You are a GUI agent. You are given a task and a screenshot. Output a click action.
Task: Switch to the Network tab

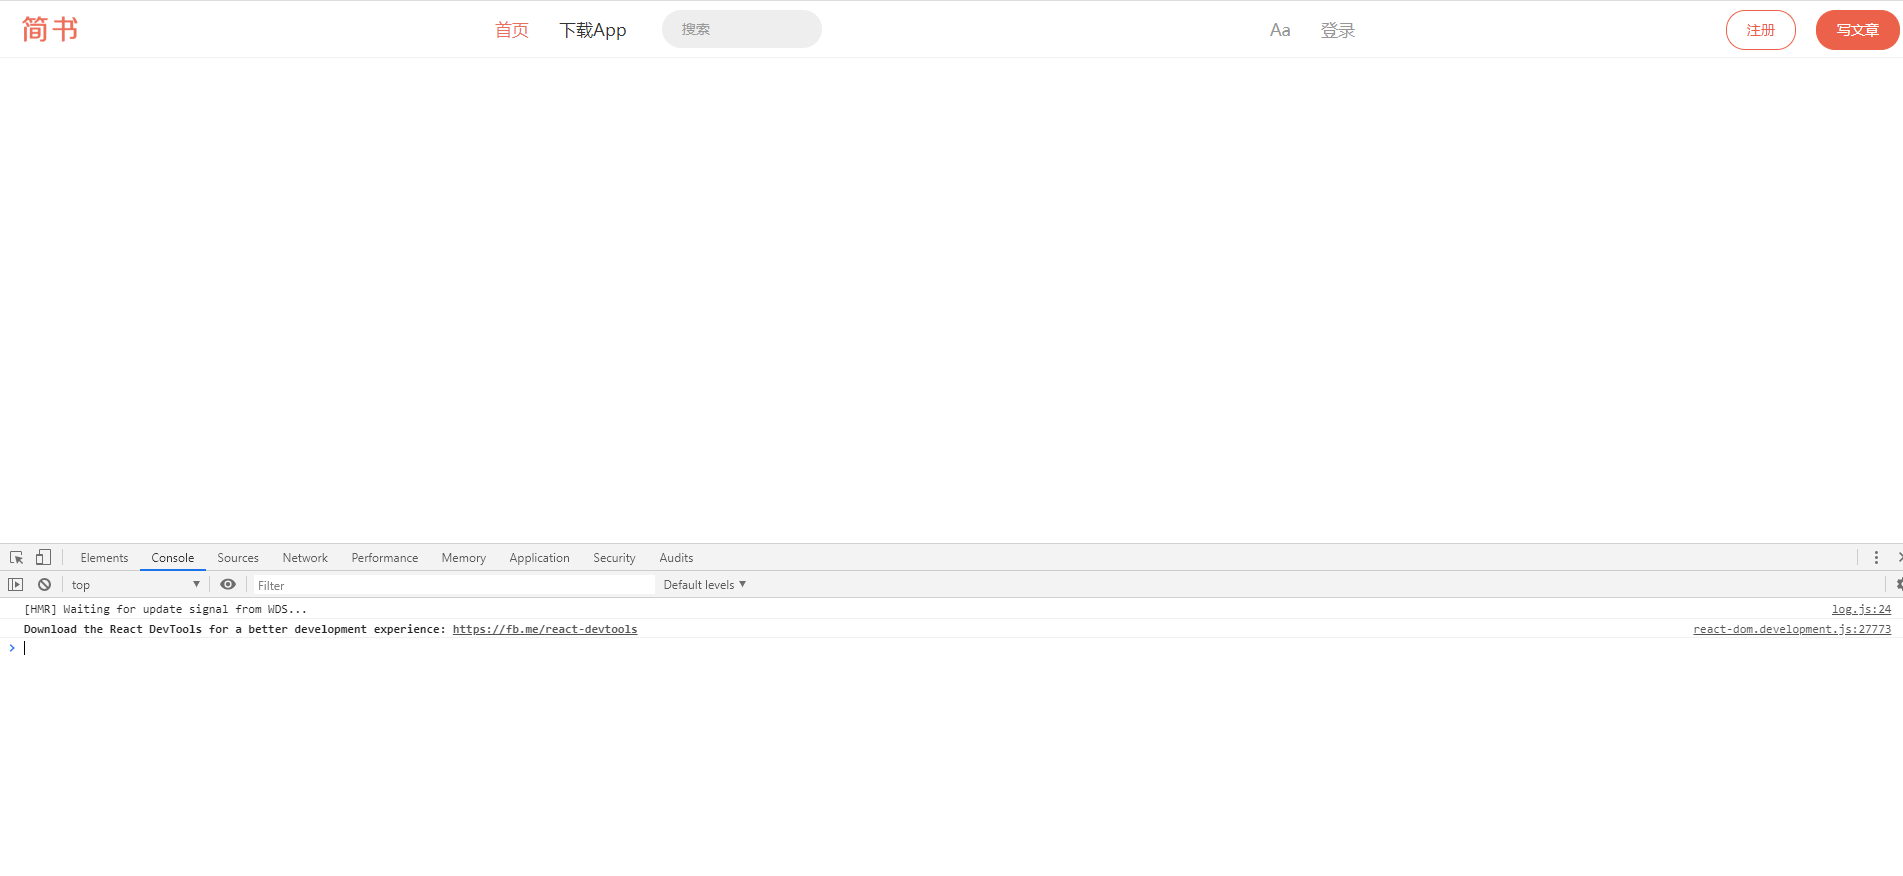tap(305, 558)
